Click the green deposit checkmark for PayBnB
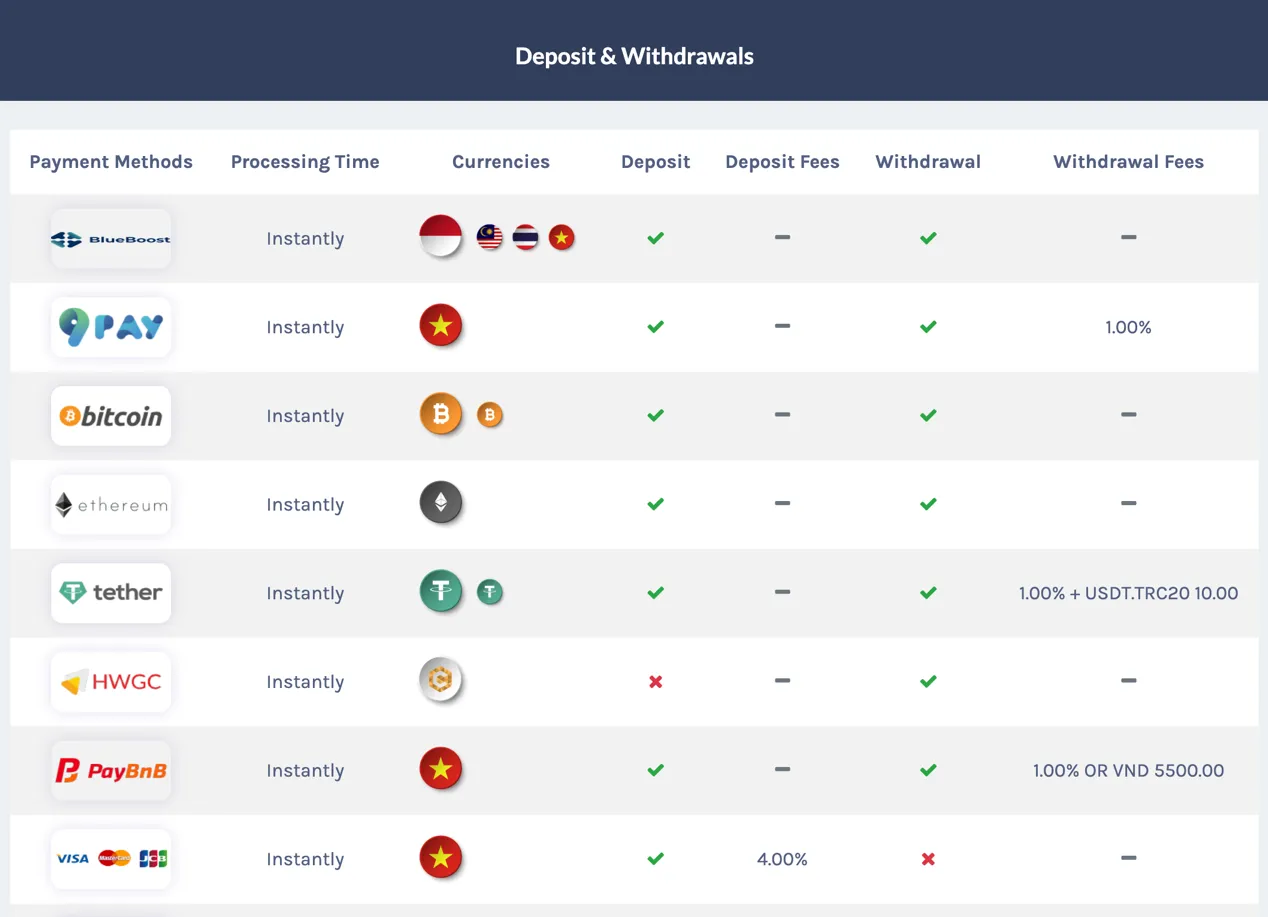Image resolution: width=1268 pixels, height=917 pixels. pyautogui.click(x=656, y=770)
